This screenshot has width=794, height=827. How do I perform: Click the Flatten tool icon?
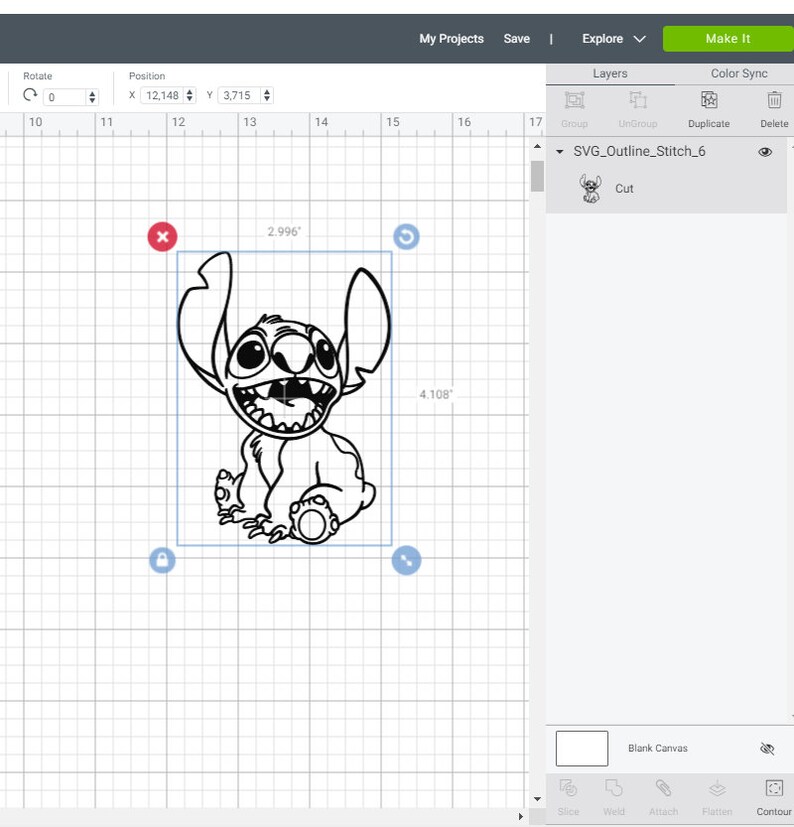tap(717, 789)
